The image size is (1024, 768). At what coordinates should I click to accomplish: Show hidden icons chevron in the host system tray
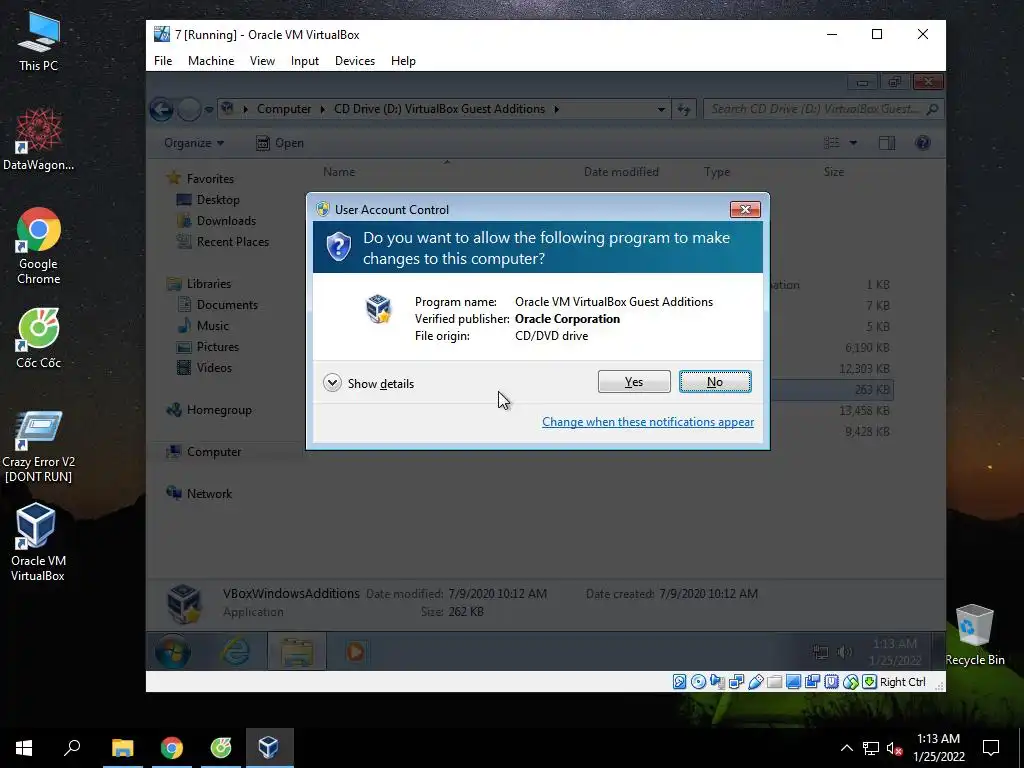tap(846, 748)
